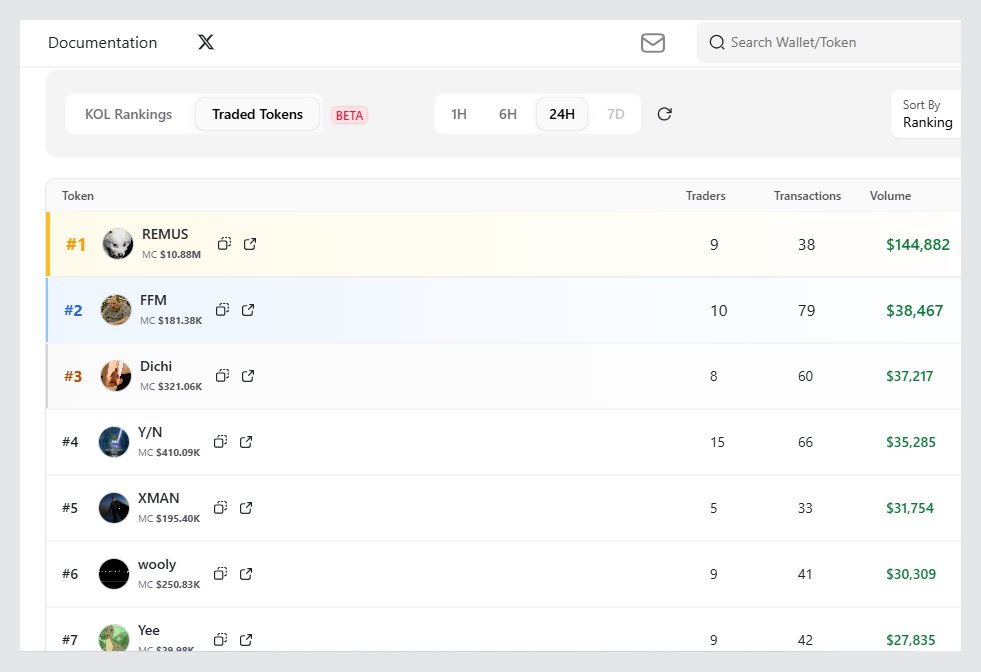Click the Yee token name

pyautogui.click(x=149, y=630)
